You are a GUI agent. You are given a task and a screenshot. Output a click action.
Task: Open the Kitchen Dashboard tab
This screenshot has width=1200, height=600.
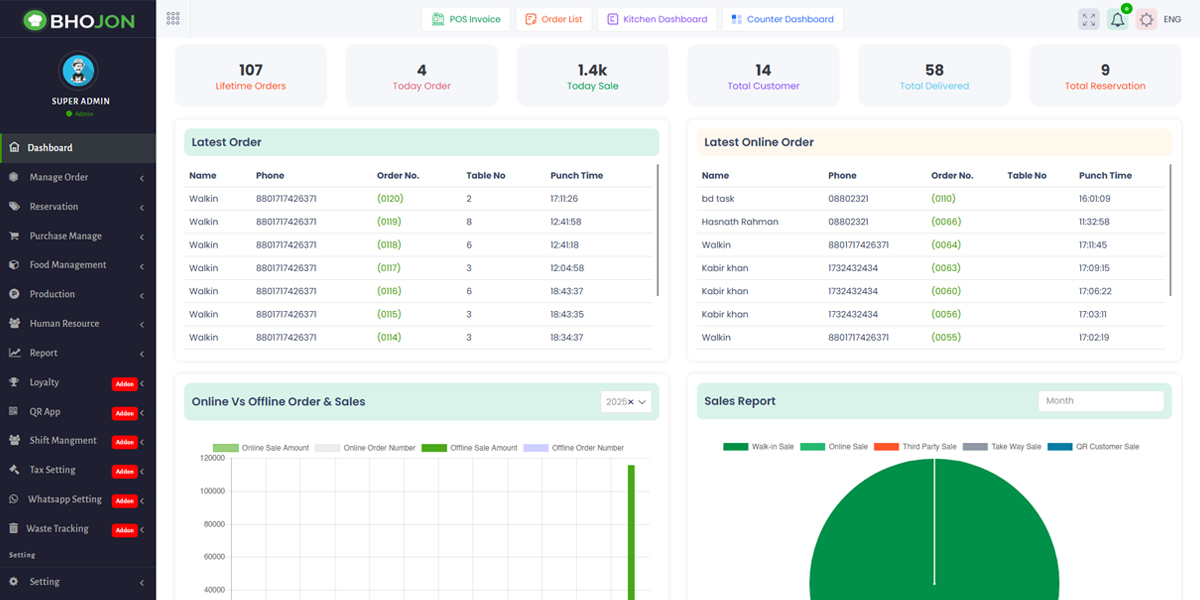click(657, 18)
